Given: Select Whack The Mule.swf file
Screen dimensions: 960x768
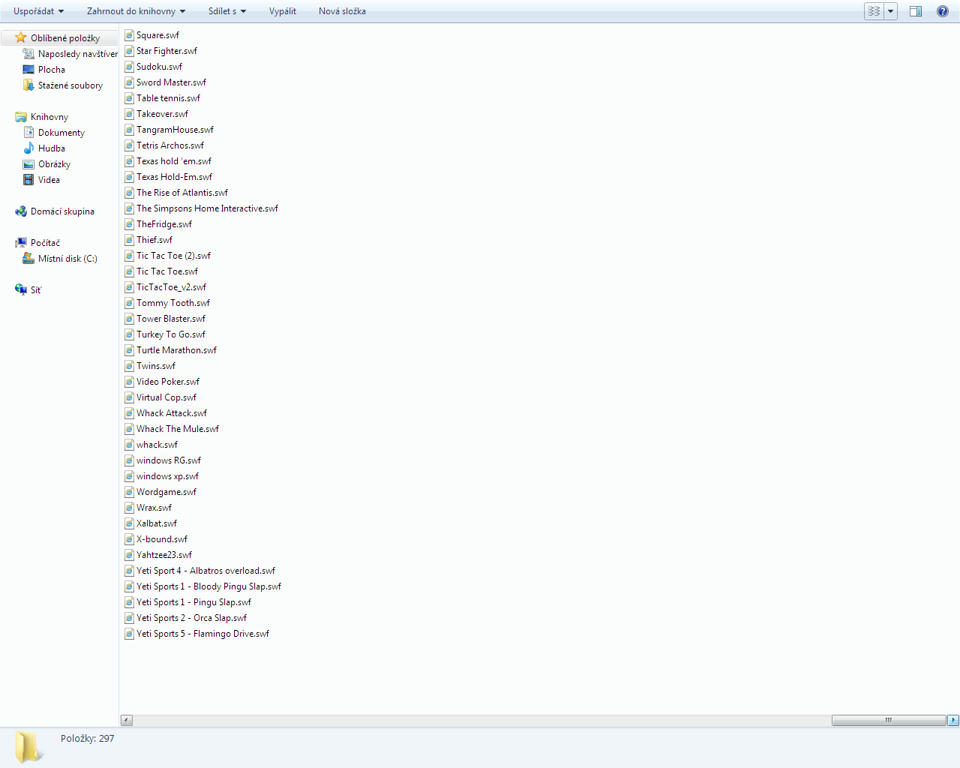Looking at the screenshot, I should [x=178, y=429].
